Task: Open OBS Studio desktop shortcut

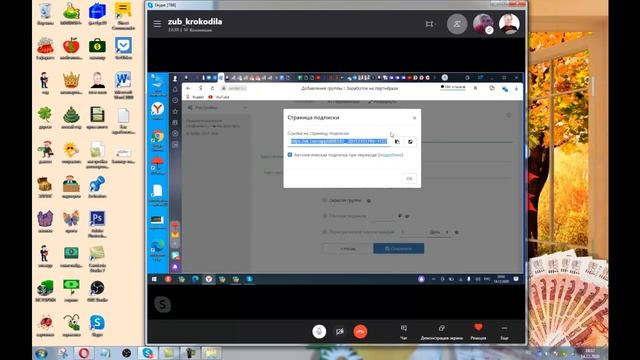Action: click(x=97, y=291)
